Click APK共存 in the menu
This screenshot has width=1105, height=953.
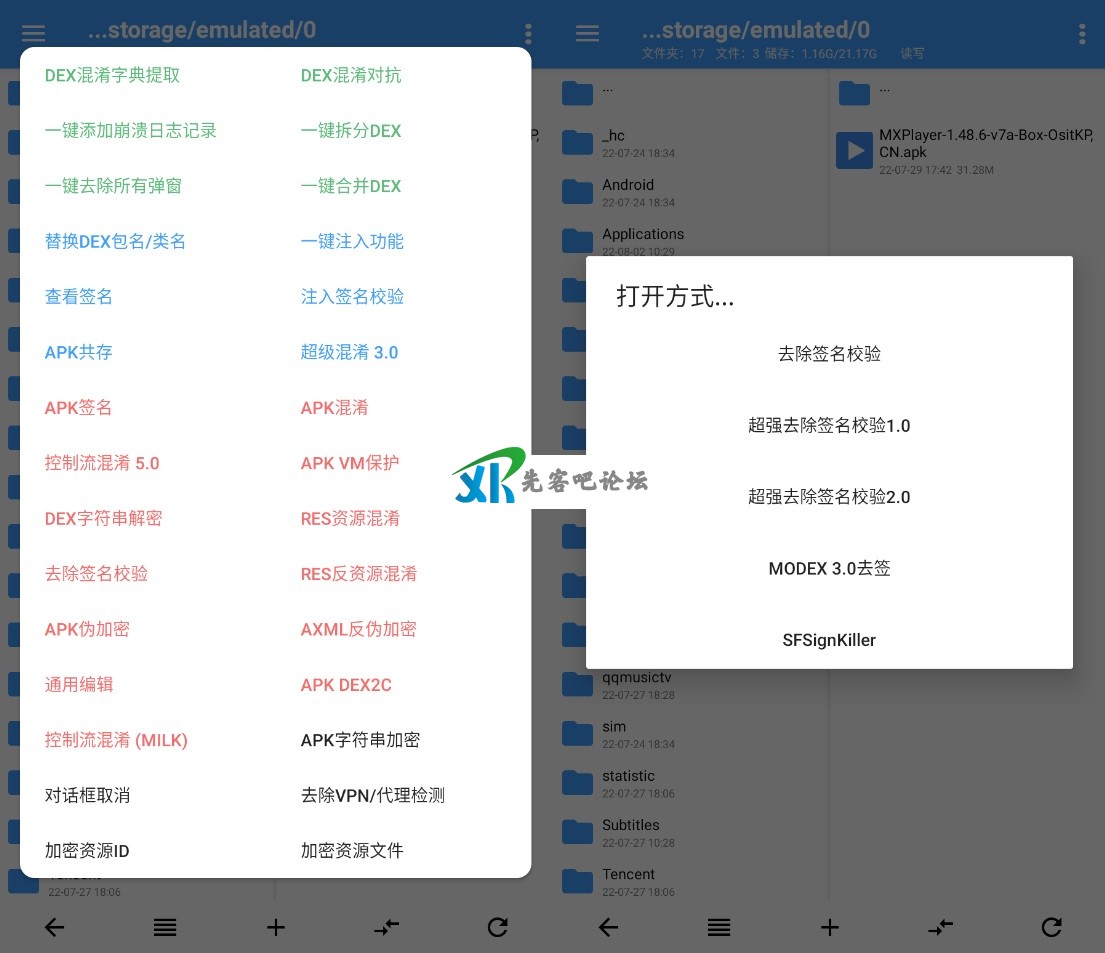point(78,352)
